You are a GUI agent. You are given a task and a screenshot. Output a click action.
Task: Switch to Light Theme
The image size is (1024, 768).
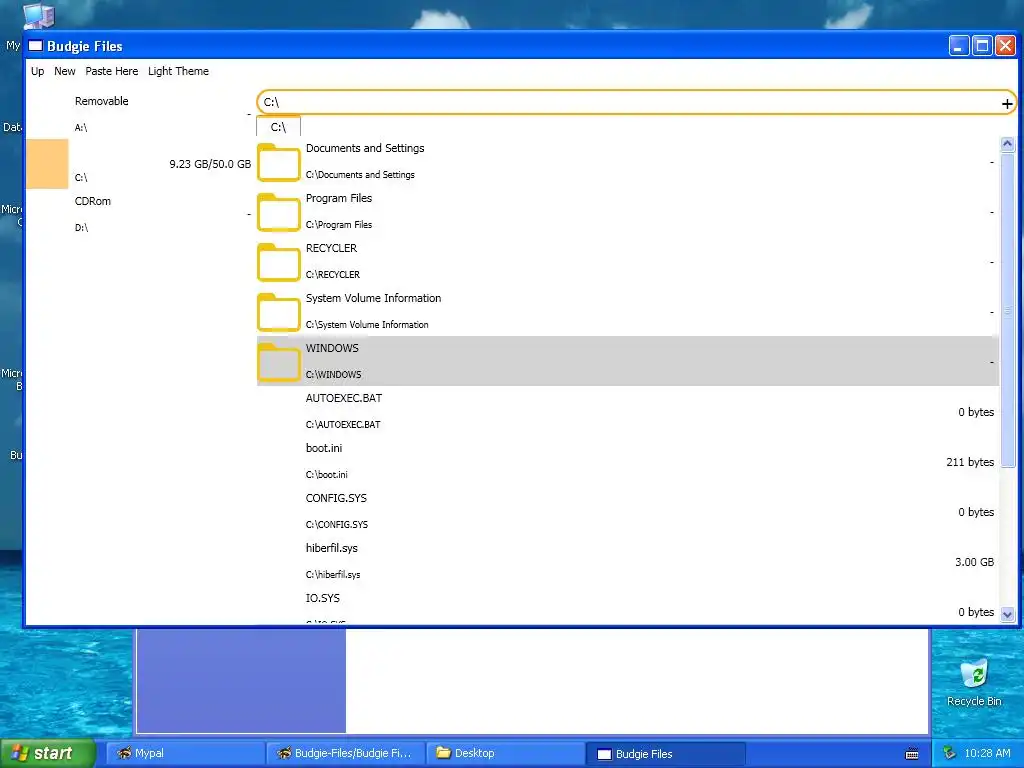(x=178, y=71)
